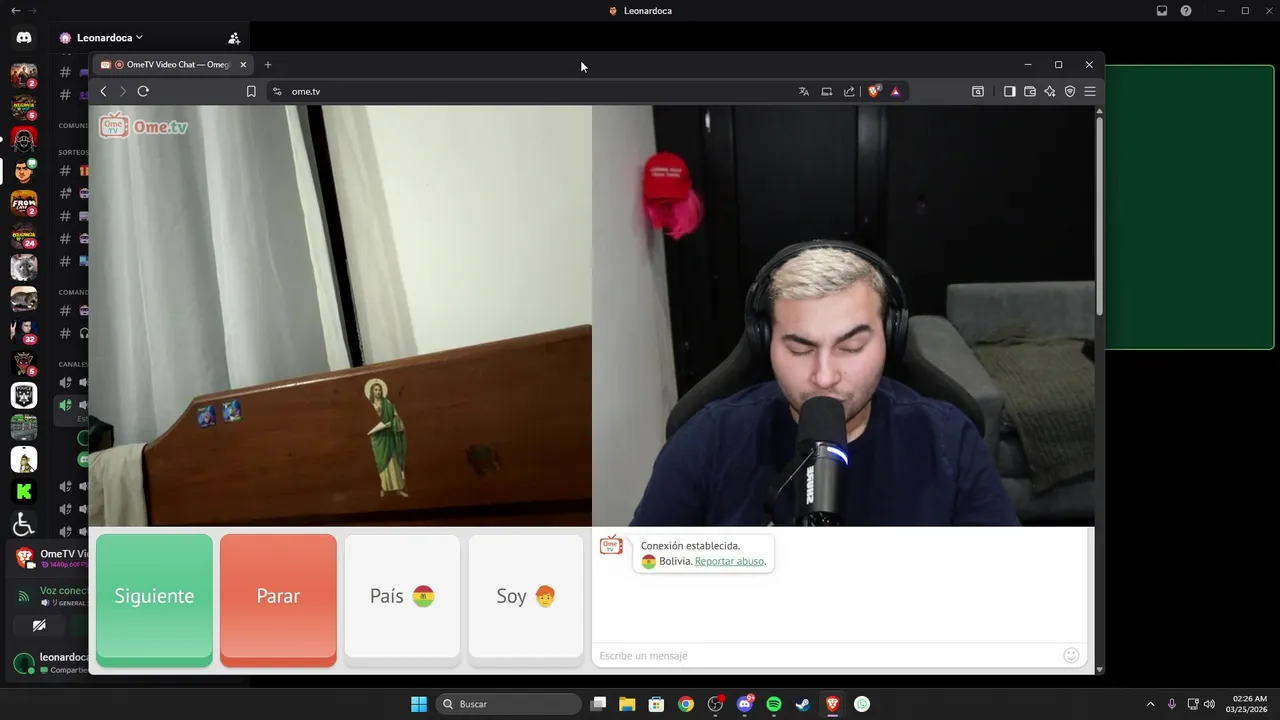Screen dimensions: 1280x720
Task: Click the cast screen icon in address bar
Action: coord(827,91)
